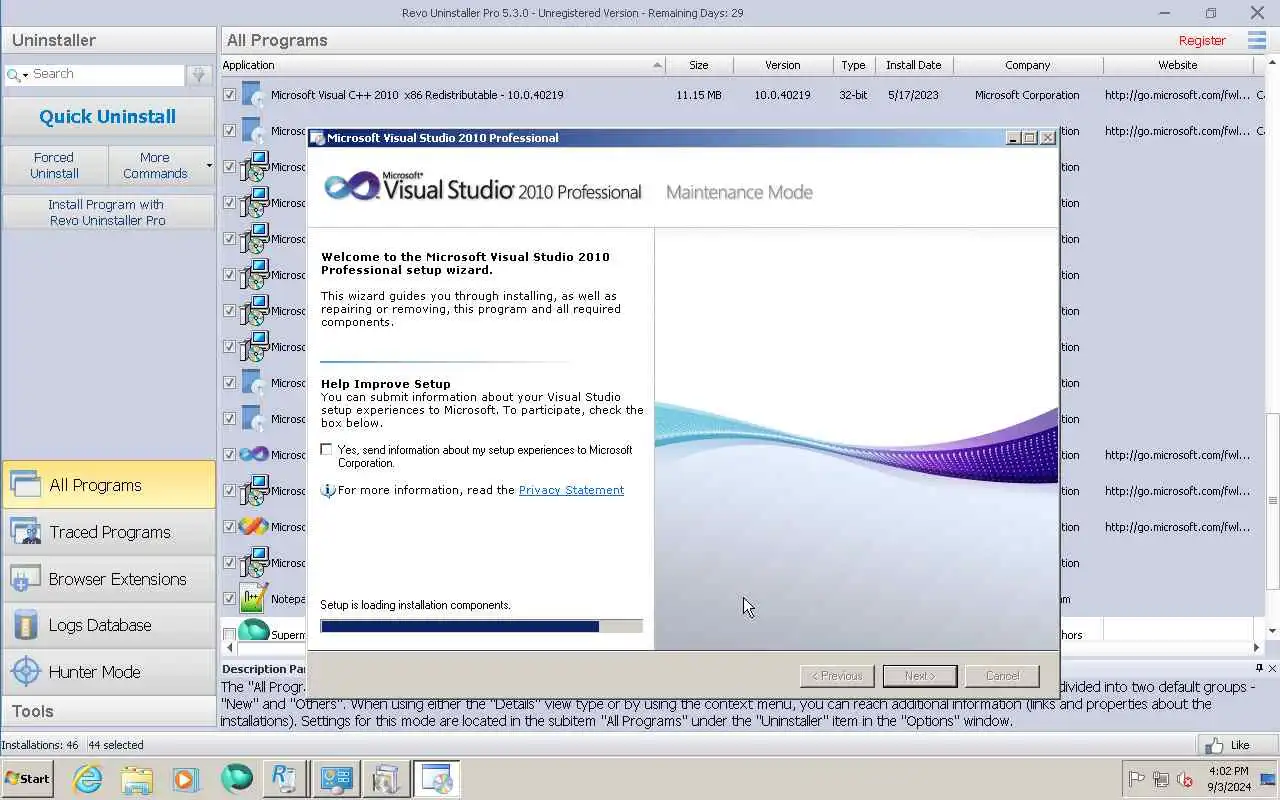The width and height of the screenshot is (1280, 800).
Task: Click the network icon in system tray
Action: [1161, 779]
